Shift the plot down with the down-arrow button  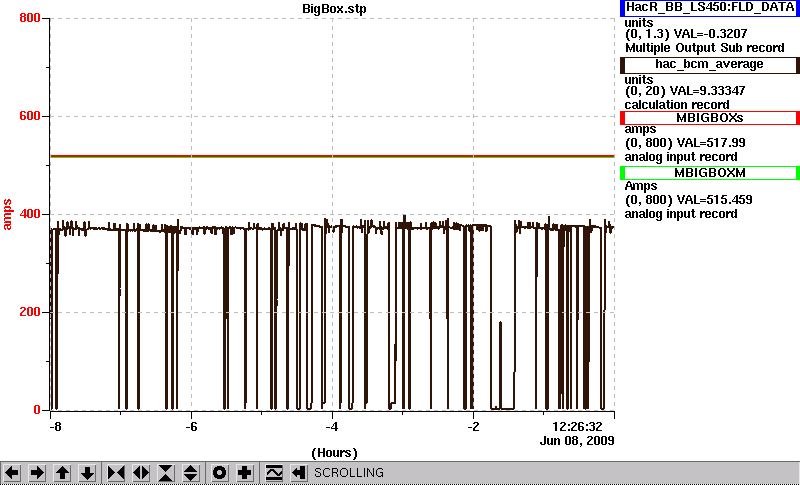[87, 473]
